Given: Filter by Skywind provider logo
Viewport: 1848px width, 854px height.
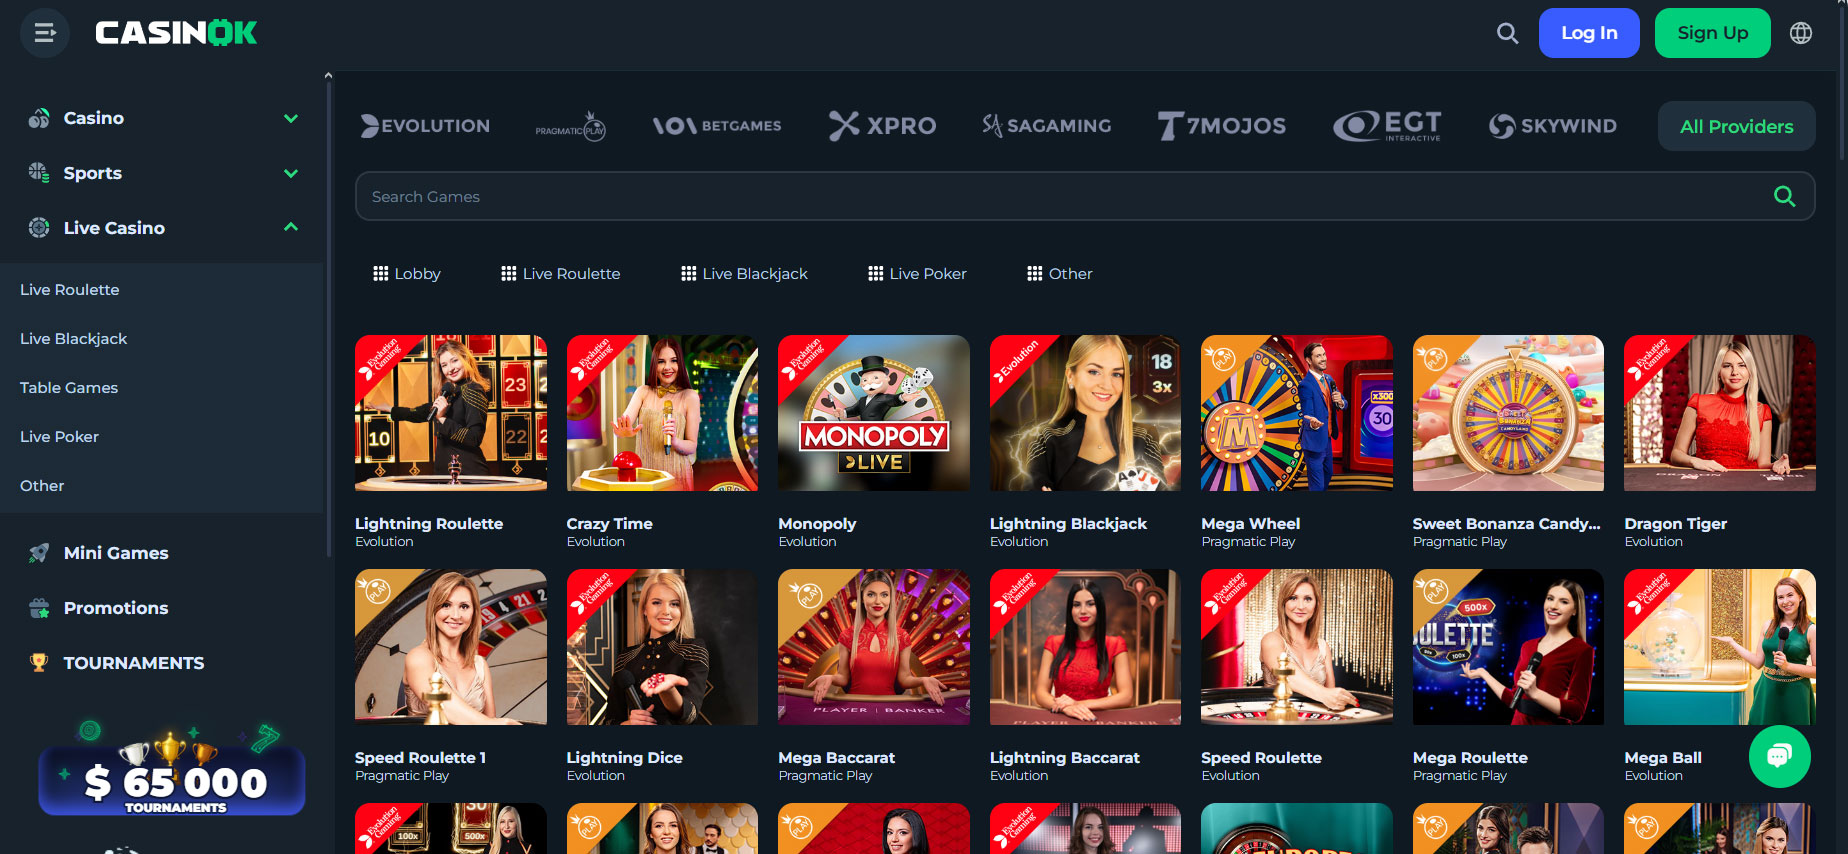Looking at the screenshot, I should [1552, 126].
